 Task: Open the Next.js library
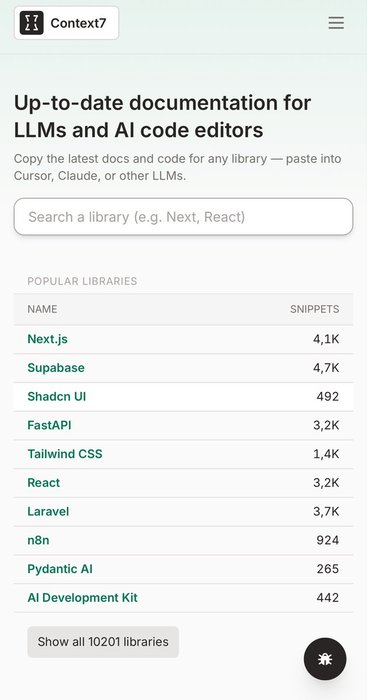point(48,339)
